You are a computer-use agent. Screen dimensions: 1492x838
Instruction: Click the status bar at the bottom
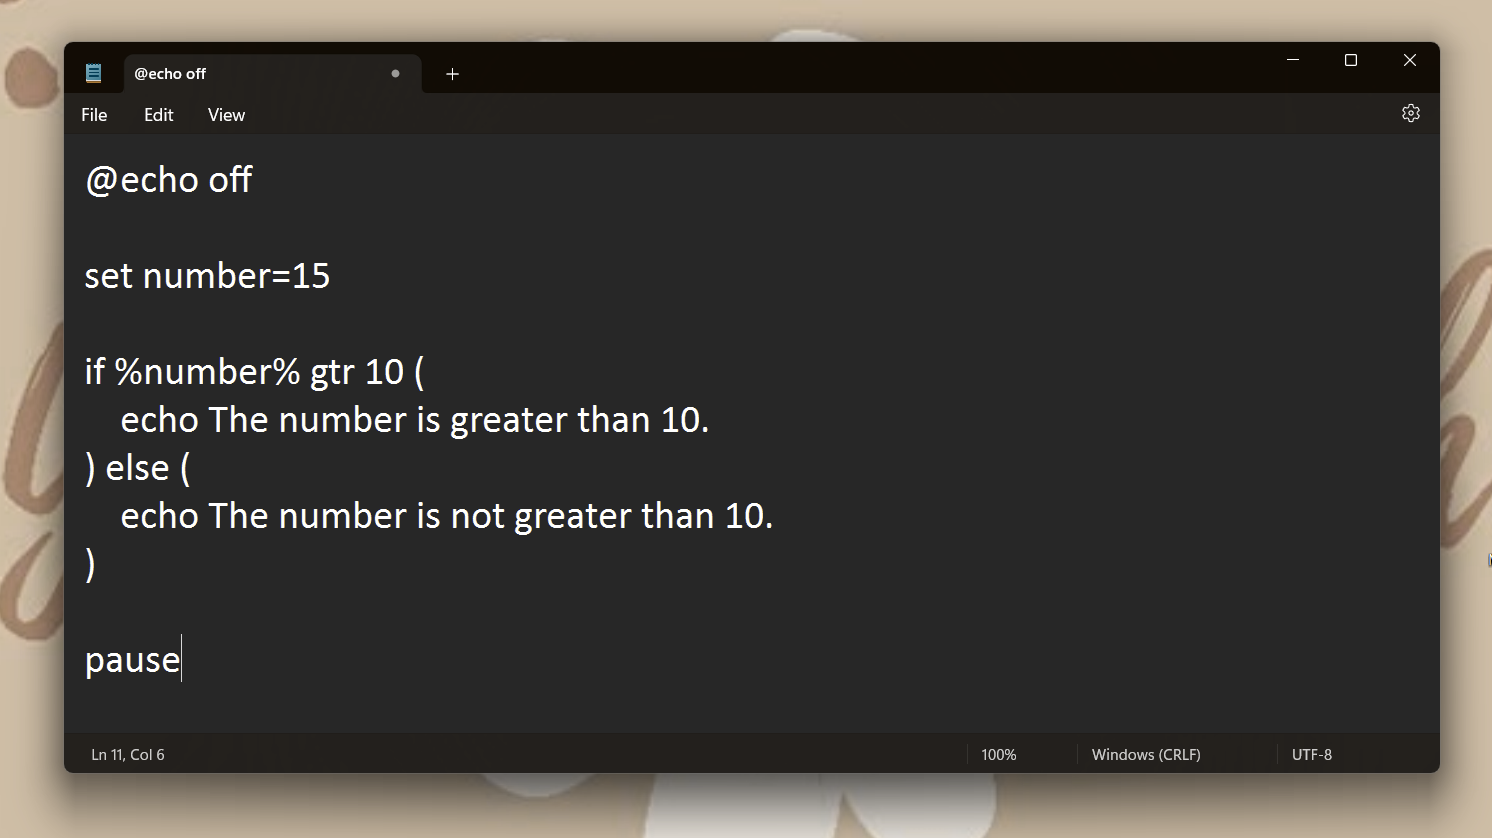coord(700,754)
